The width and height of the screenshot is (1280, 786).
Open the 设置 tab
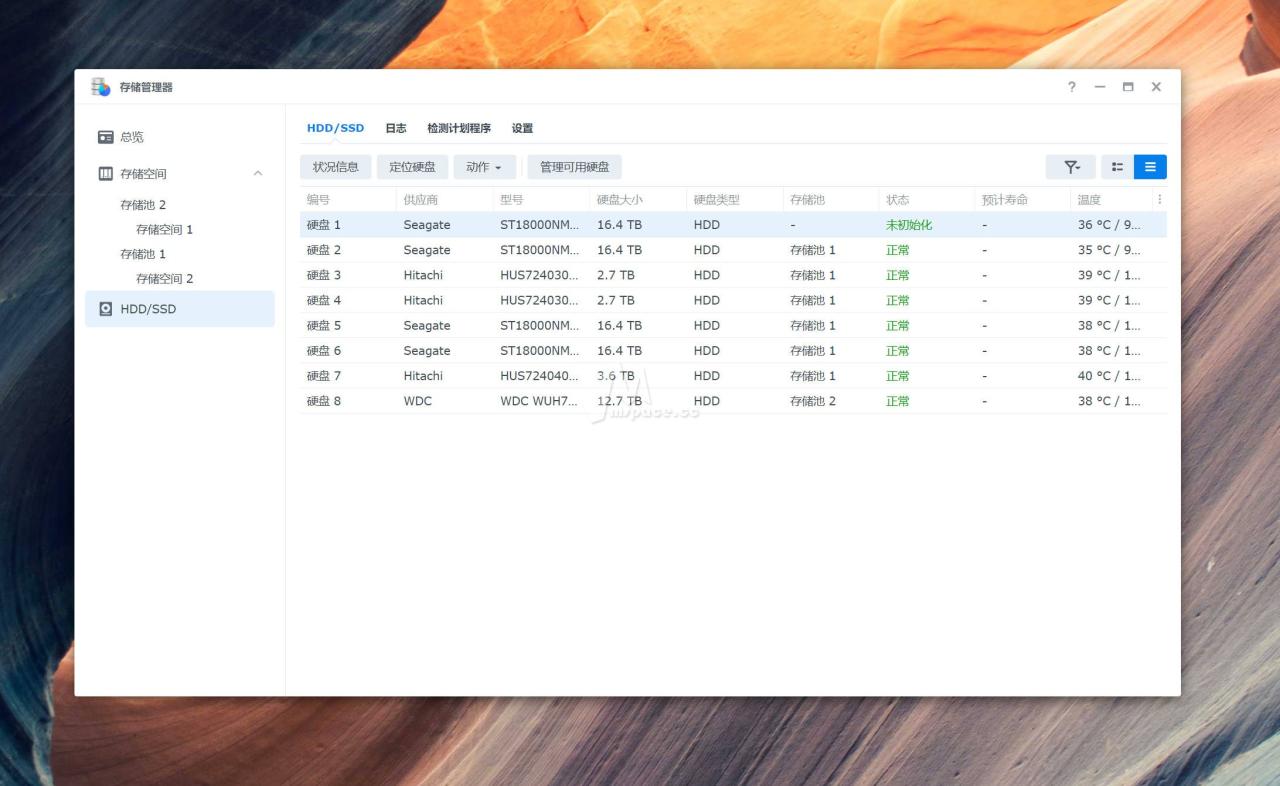[522, 128]
